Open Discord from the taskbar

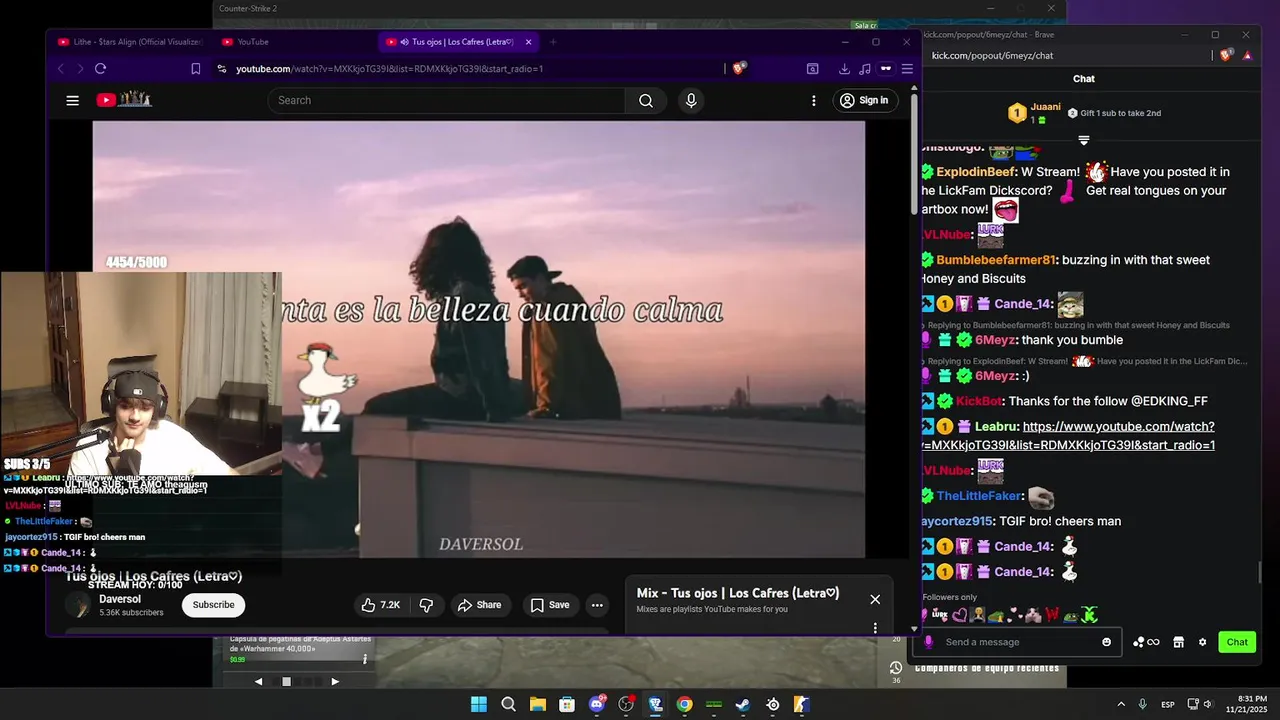597,704
